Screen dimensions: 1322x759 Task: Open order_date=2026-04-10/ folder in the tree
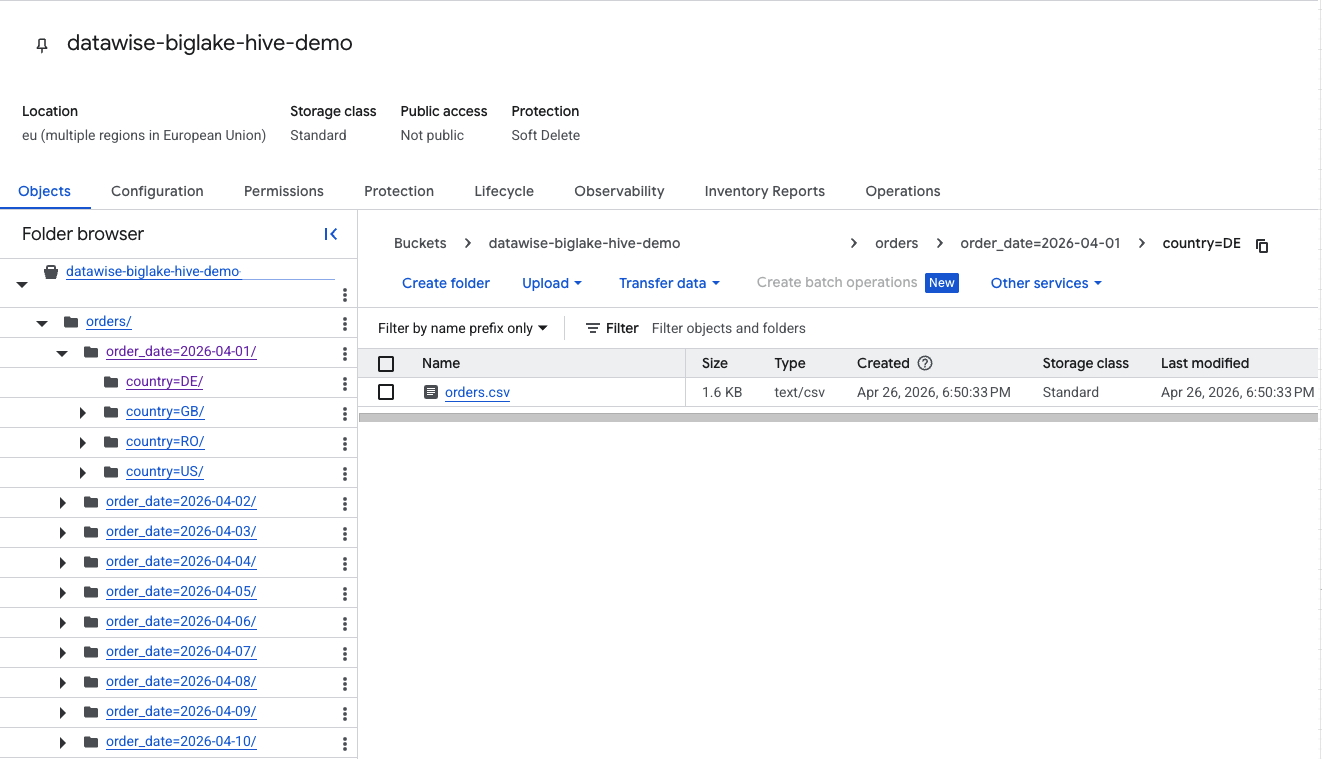click(x=181, y=742)
